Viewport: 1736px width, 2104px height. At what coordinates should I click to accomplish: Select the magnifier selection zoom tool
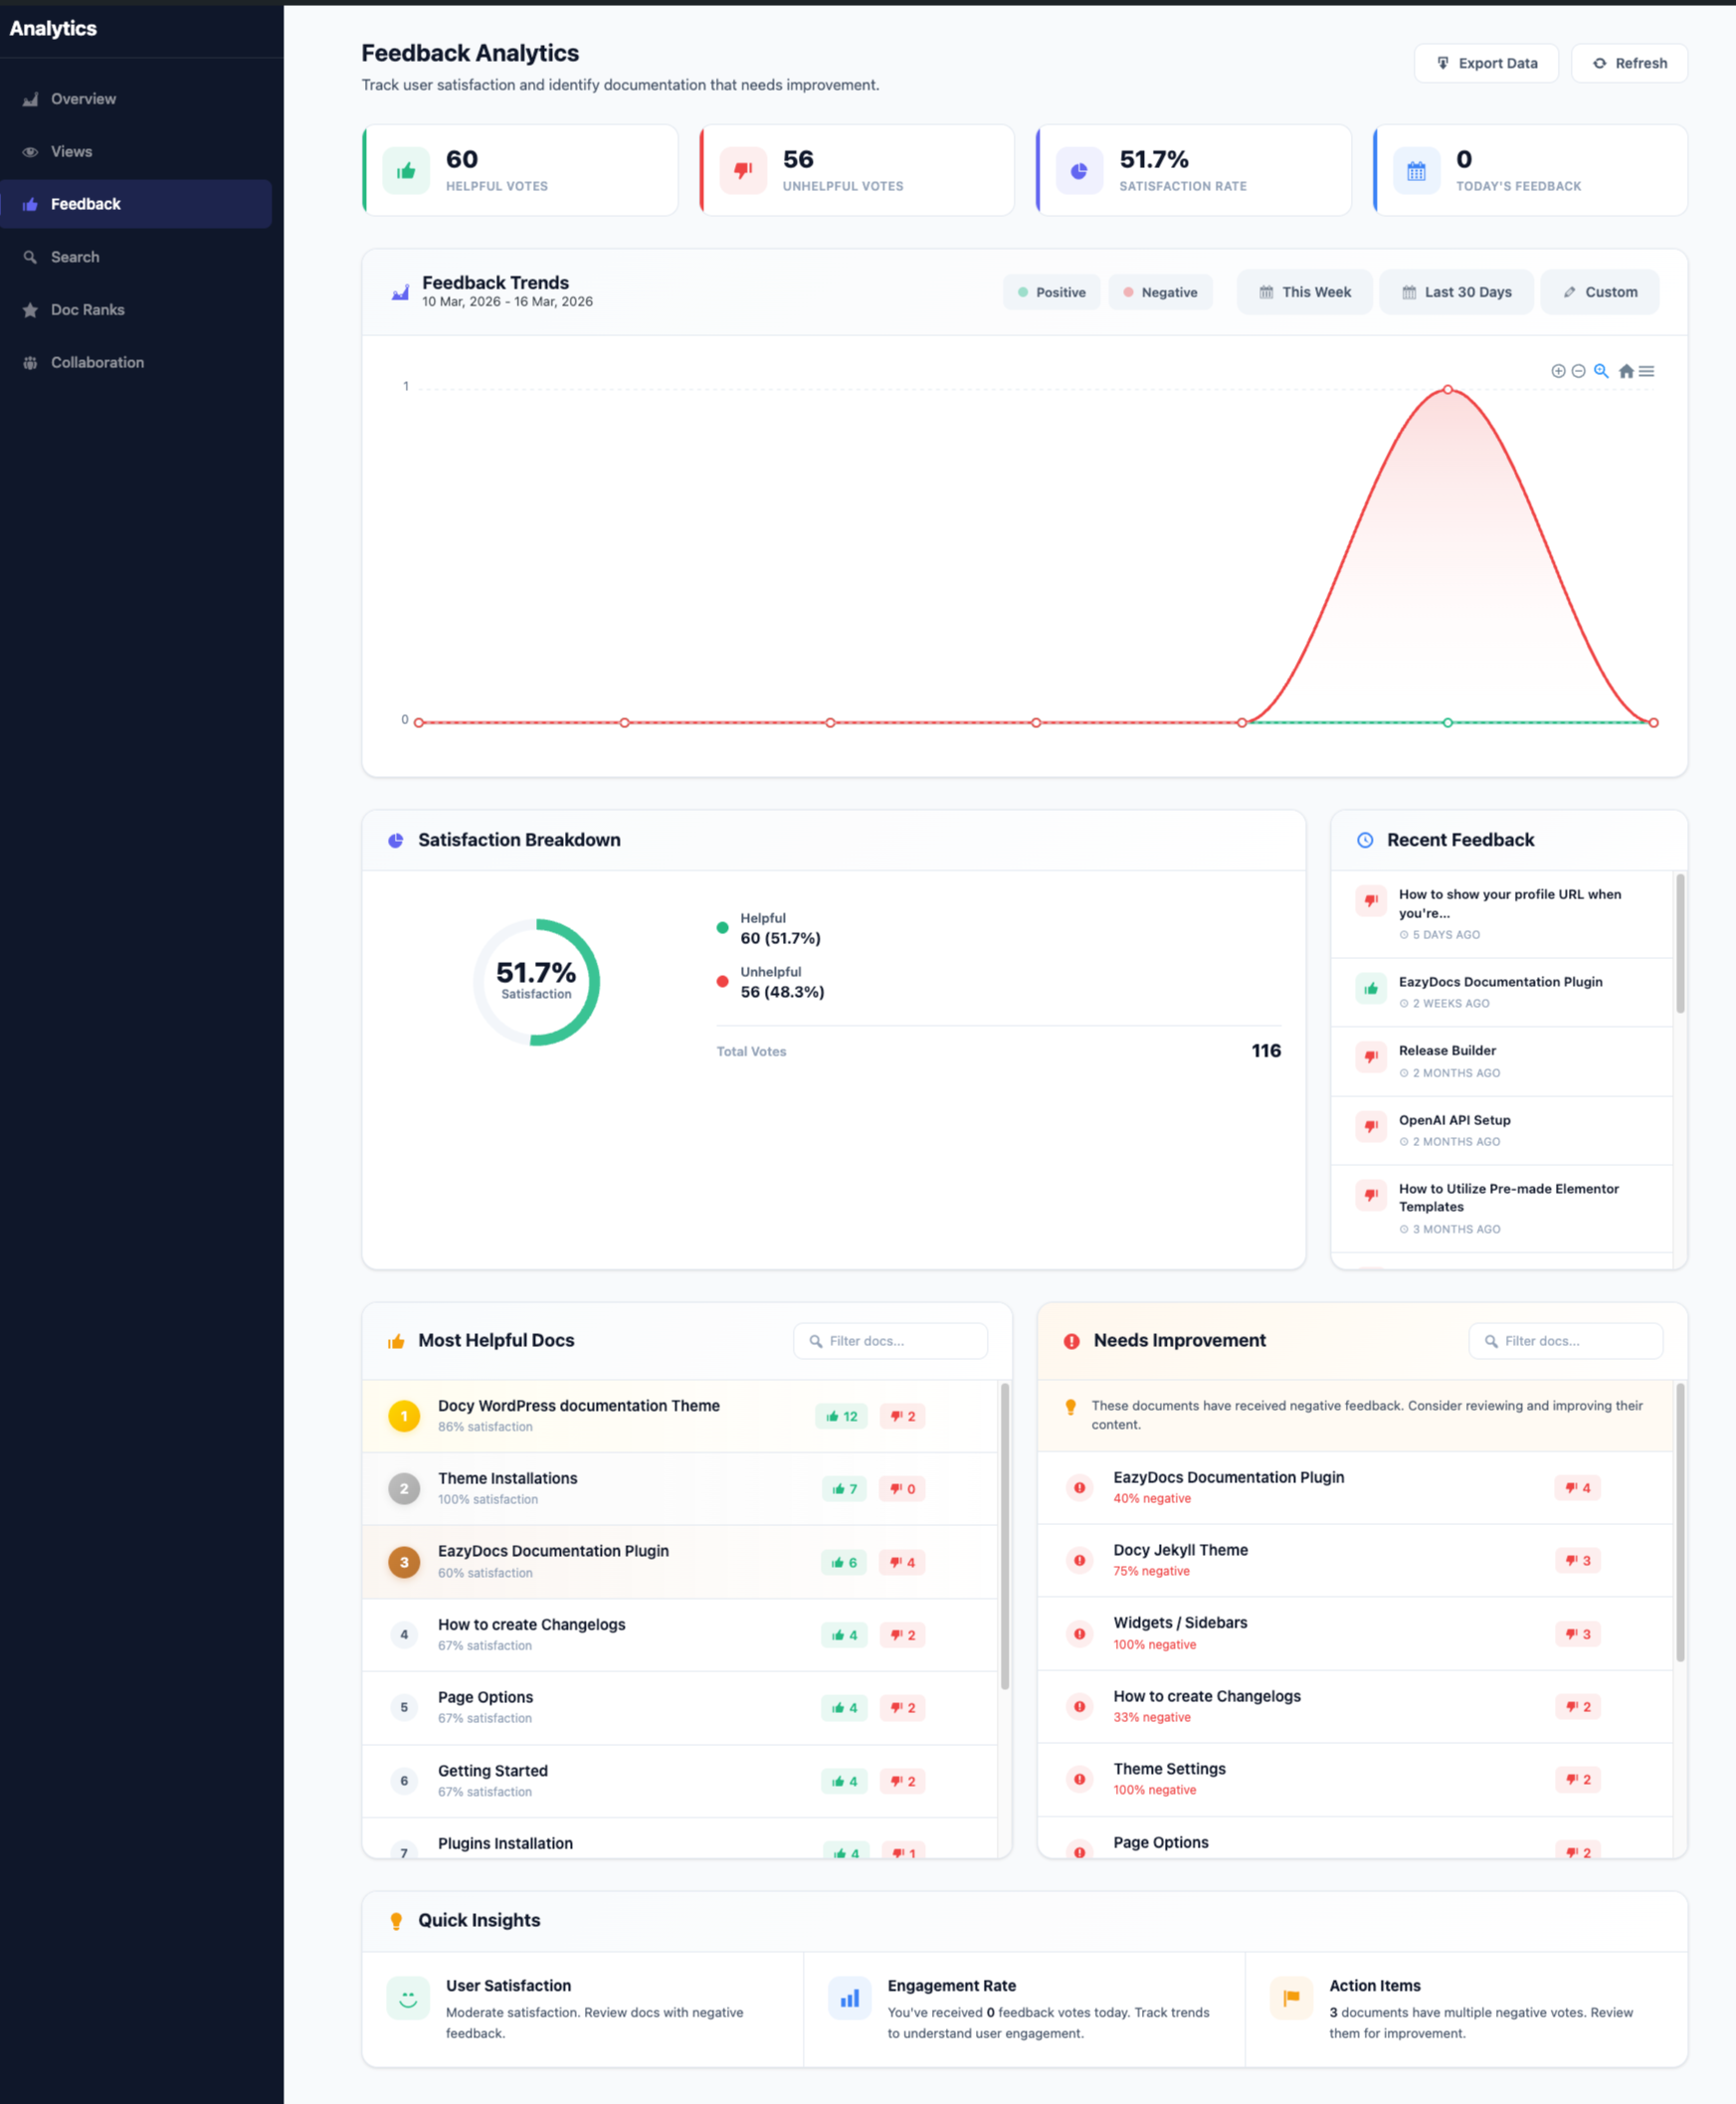(x=1601, y=371)
